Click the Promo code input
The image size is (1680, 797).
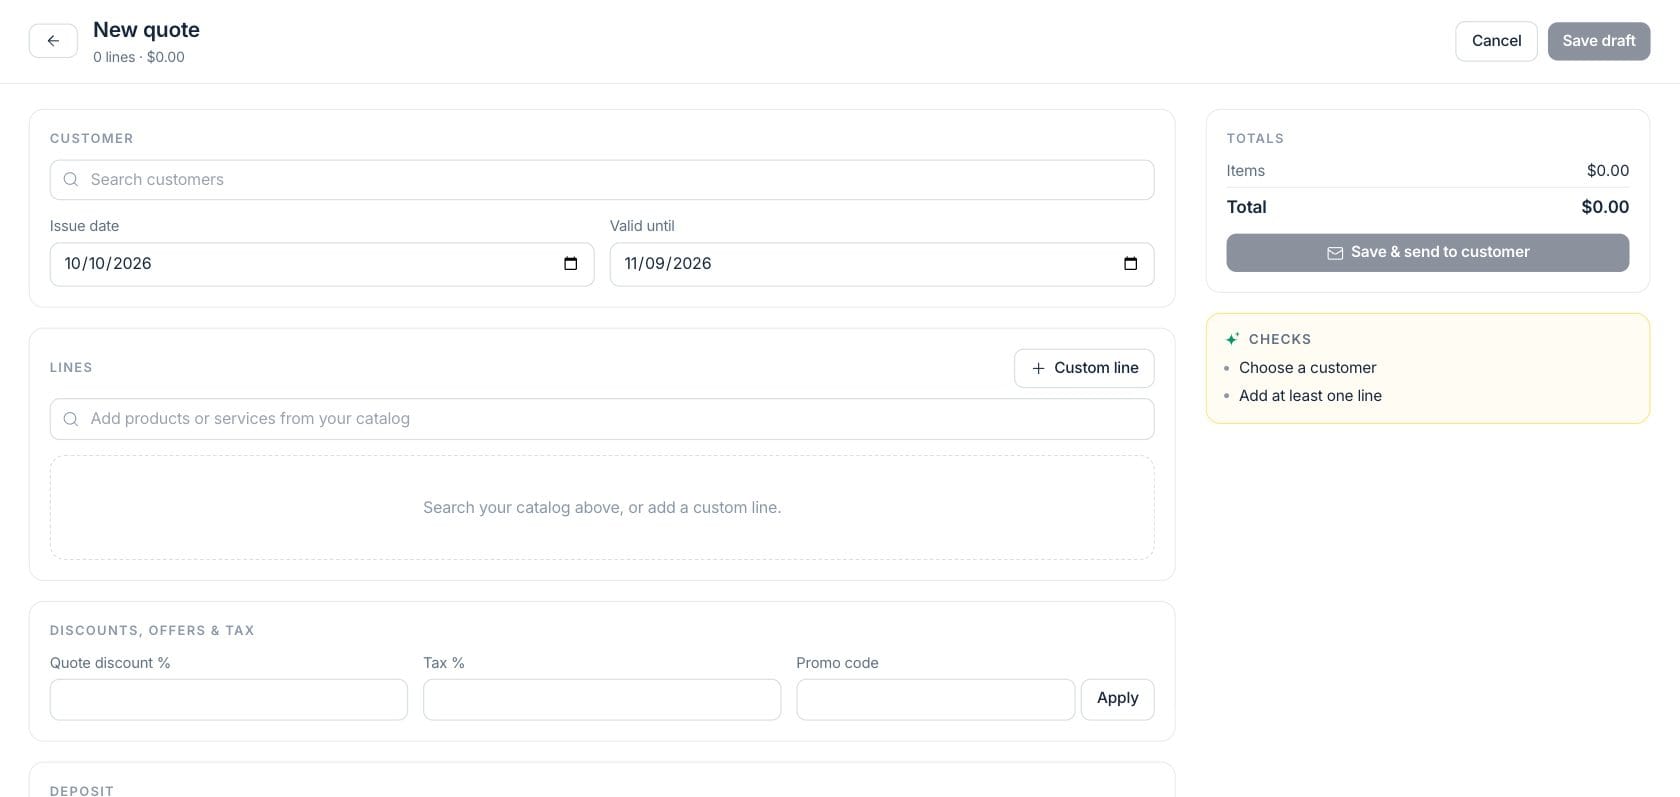936,700
